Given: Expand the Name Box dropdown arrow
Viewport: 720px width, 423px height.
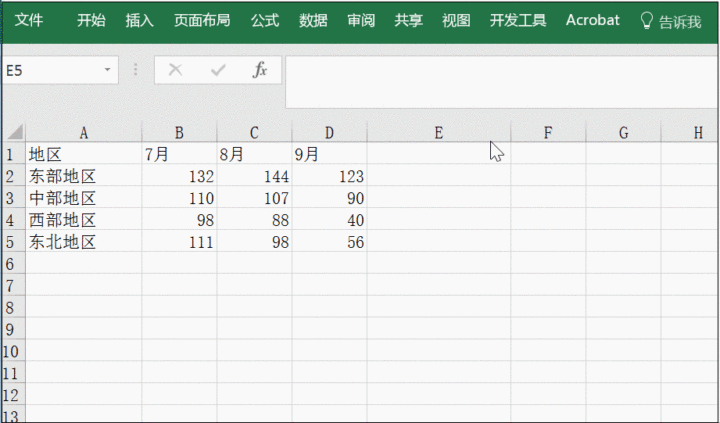Looking at the screenshot, I should point(107,70).
